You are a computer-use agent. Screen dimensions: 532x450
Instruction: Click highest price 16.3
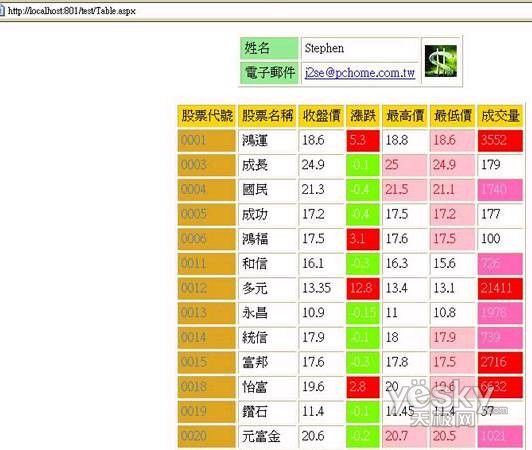pos(397,264)
